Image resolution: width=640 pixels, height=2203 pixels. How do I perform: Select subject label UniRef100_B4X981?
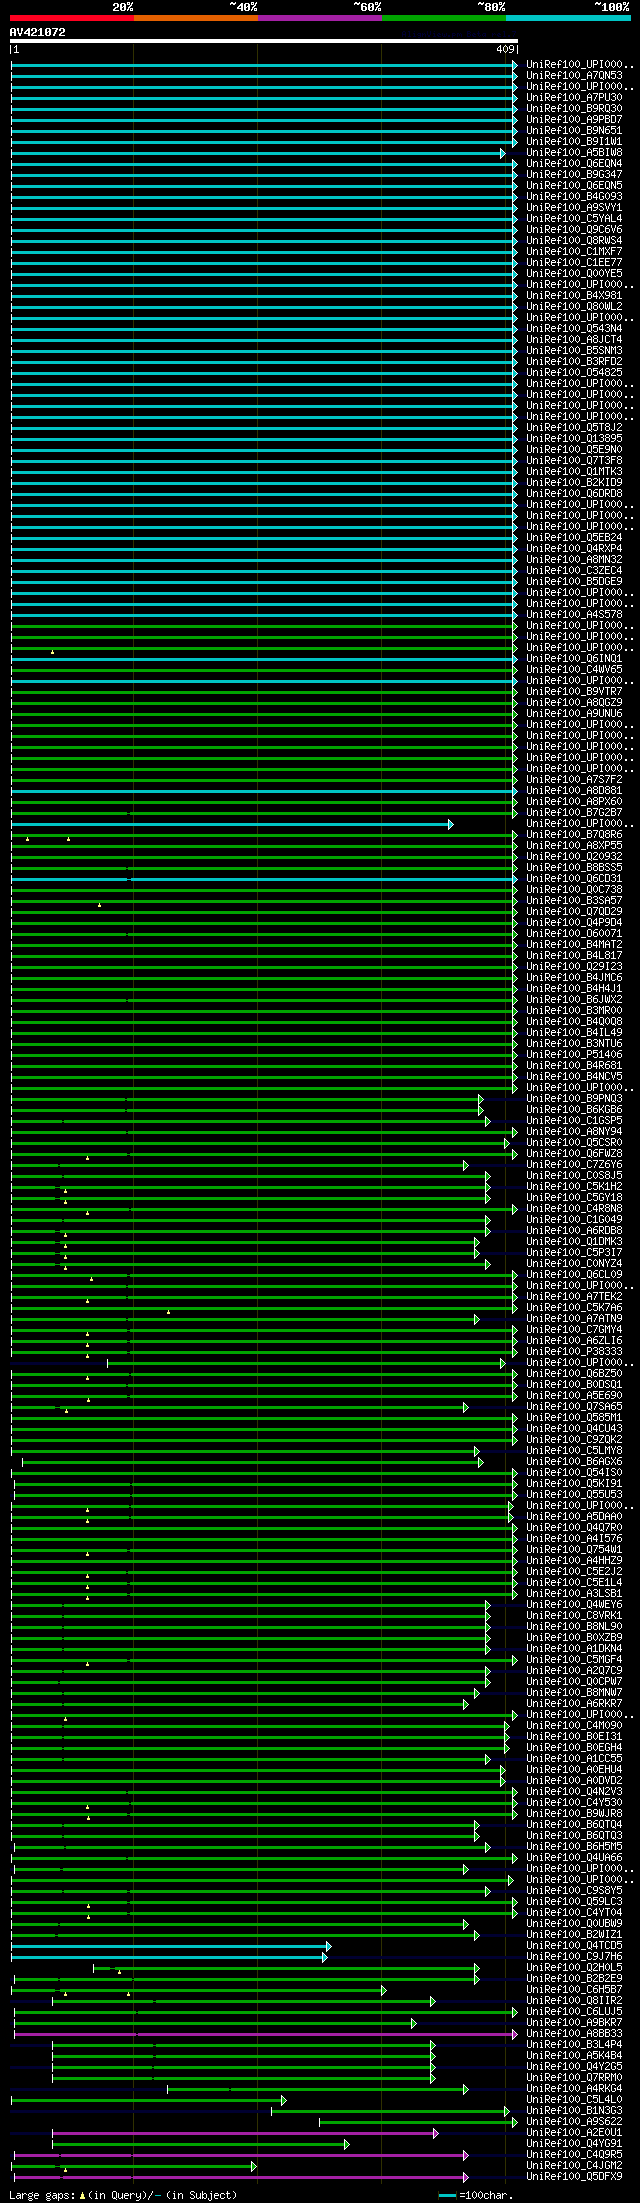(x=574, y=296)
